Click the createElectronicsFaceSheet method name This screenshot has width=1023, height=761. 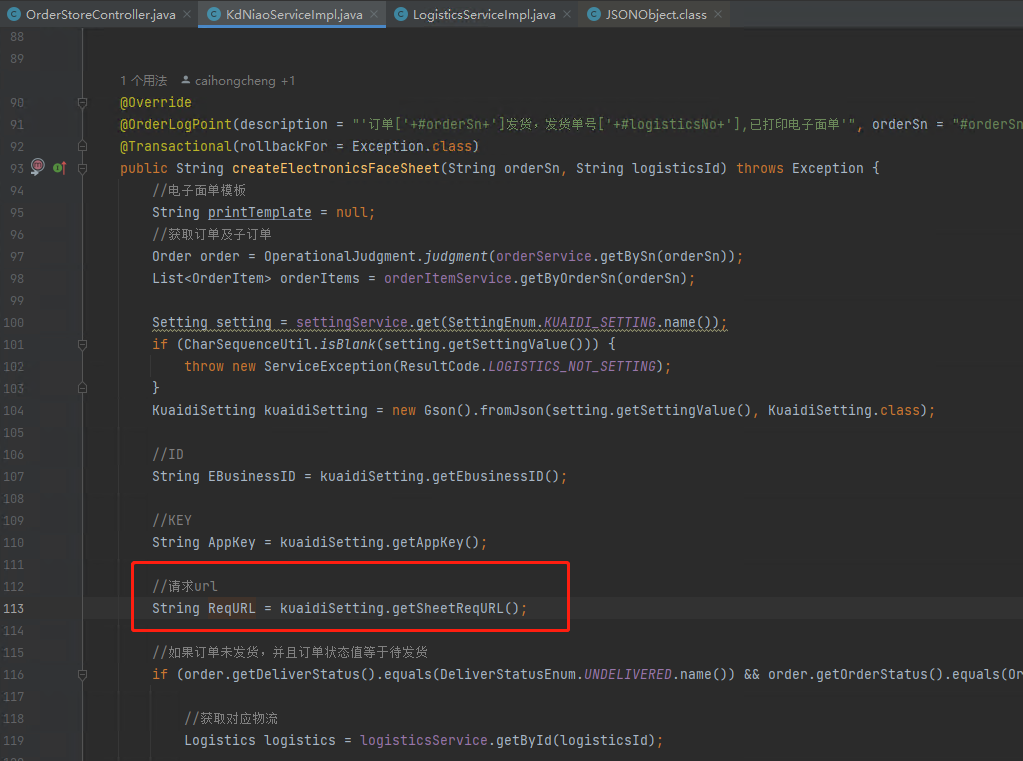point(336,168)
